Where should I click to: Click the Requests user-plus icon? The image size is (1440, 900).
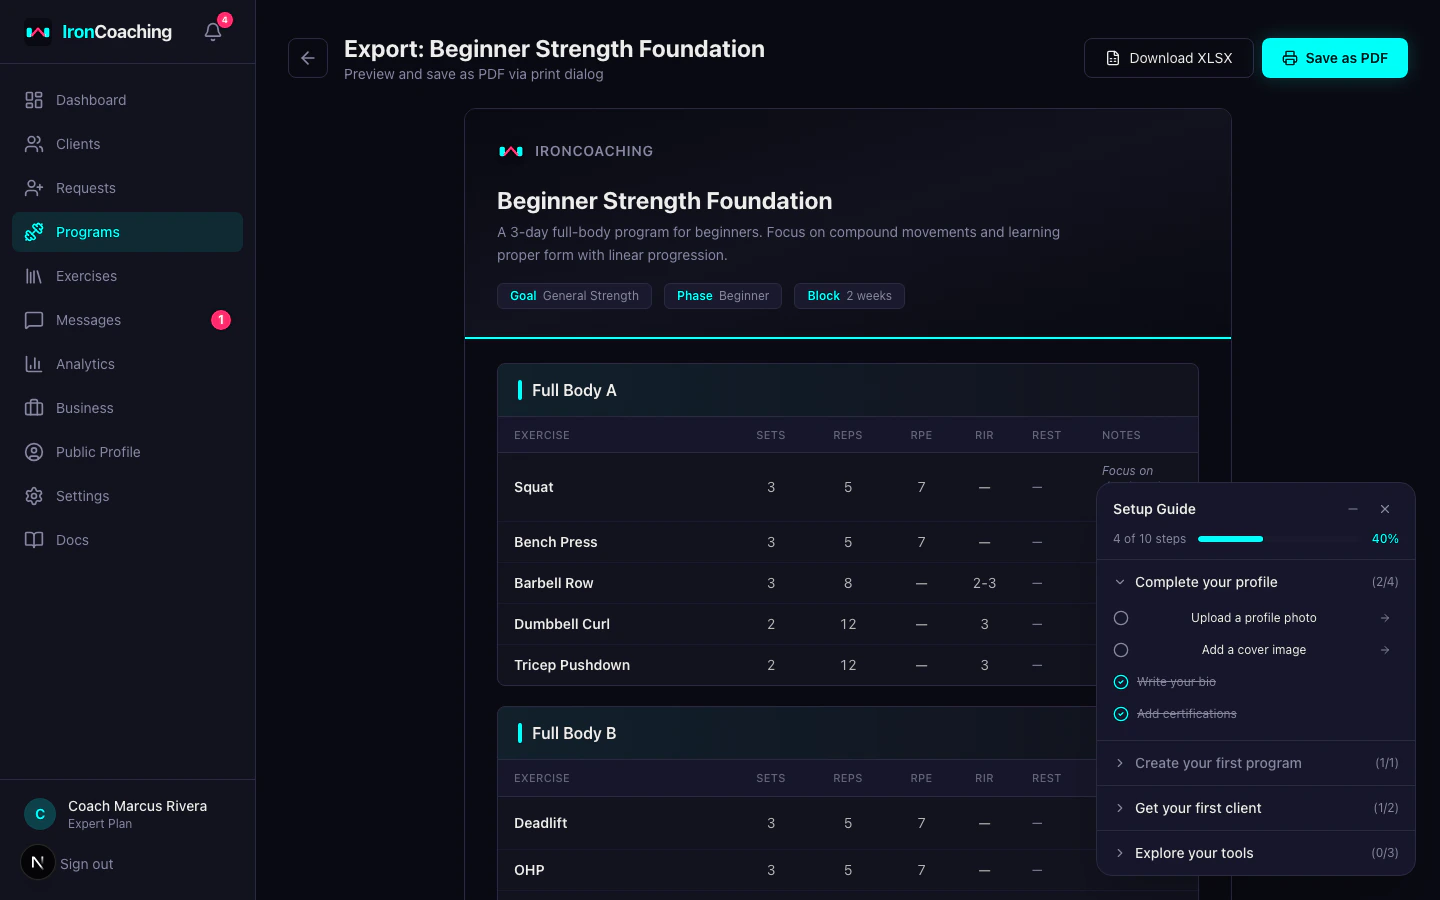pyautogui.click(x=34, y=188)
